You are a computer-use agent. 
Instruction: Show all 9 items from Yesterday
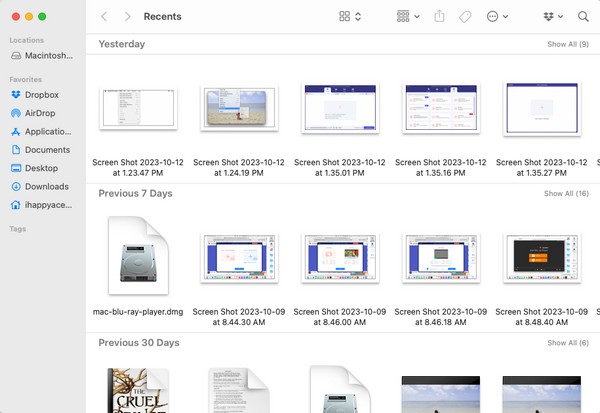[568, 45]
